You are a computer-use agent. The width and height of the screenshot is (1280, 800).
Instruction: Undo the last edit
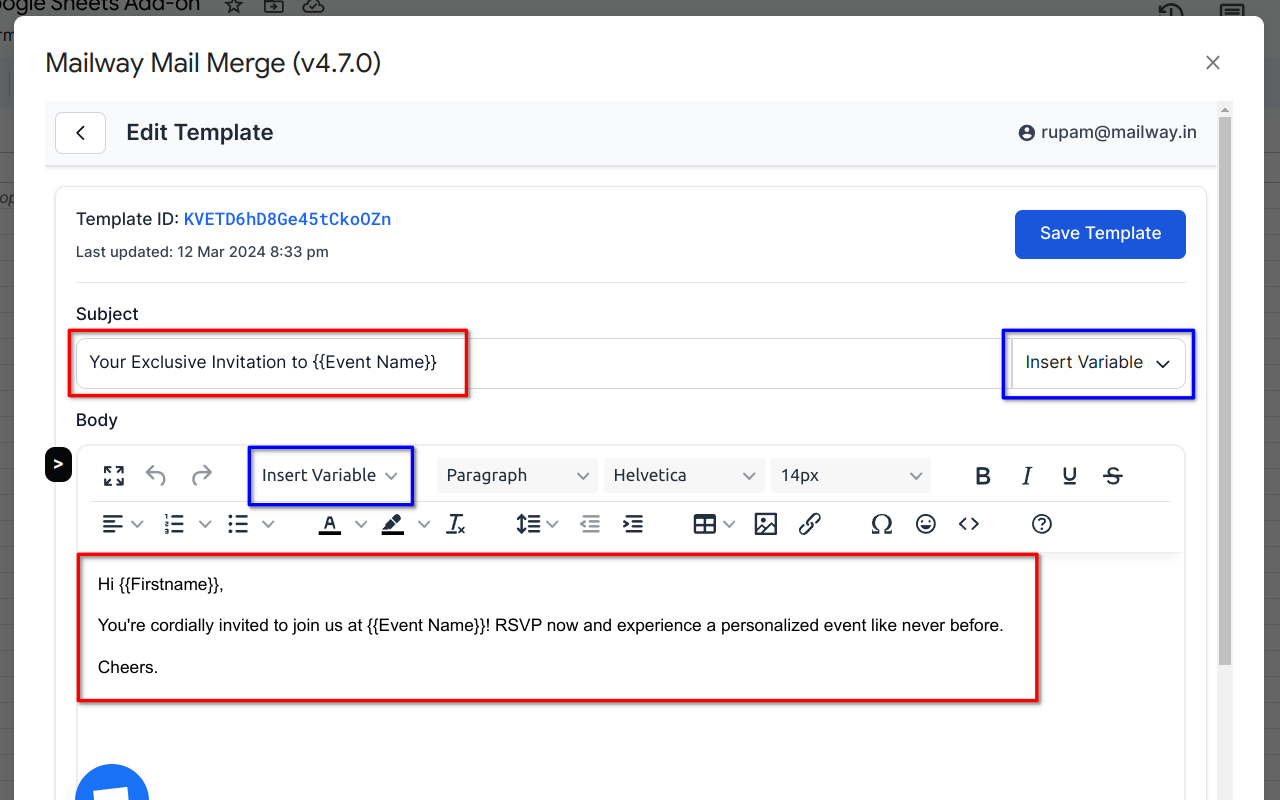coord(156,475)
